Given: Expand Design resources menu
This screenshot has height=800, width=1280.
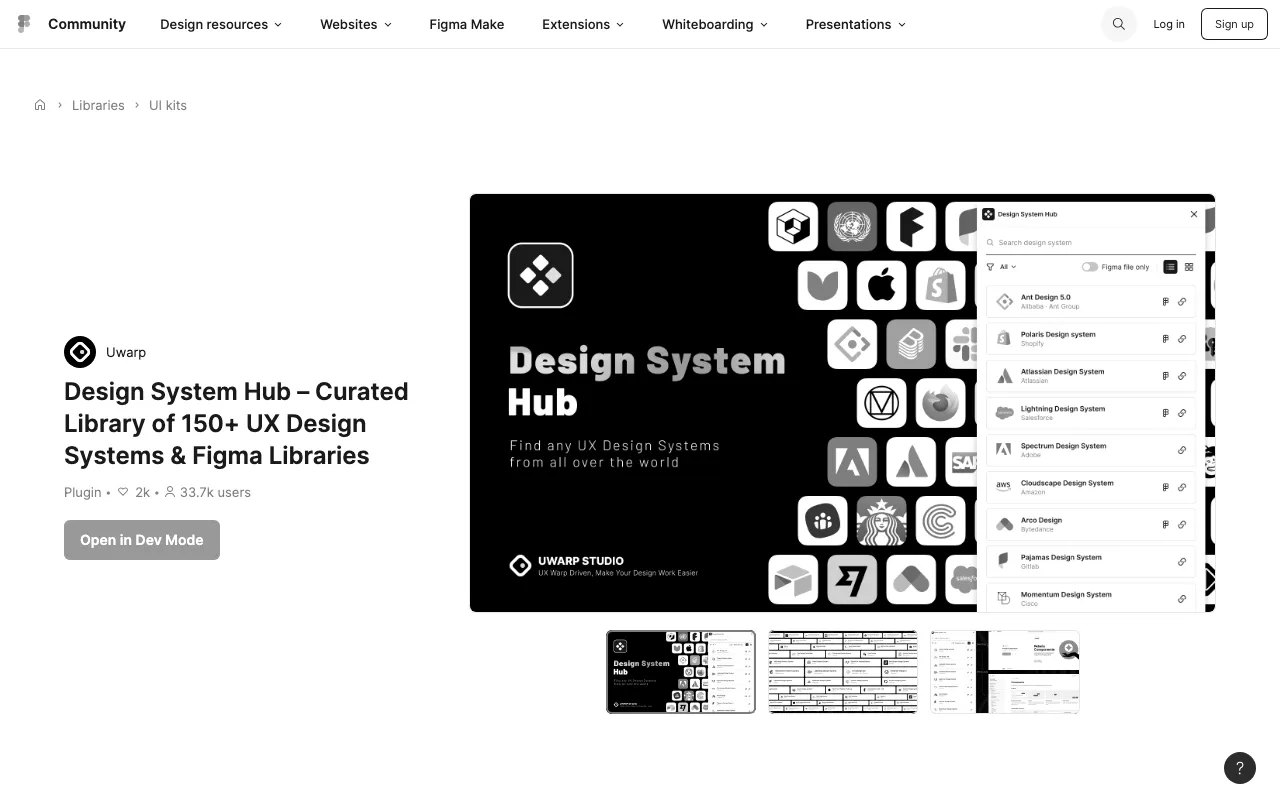Looking at the screenshot, I should tap(221, 24).
